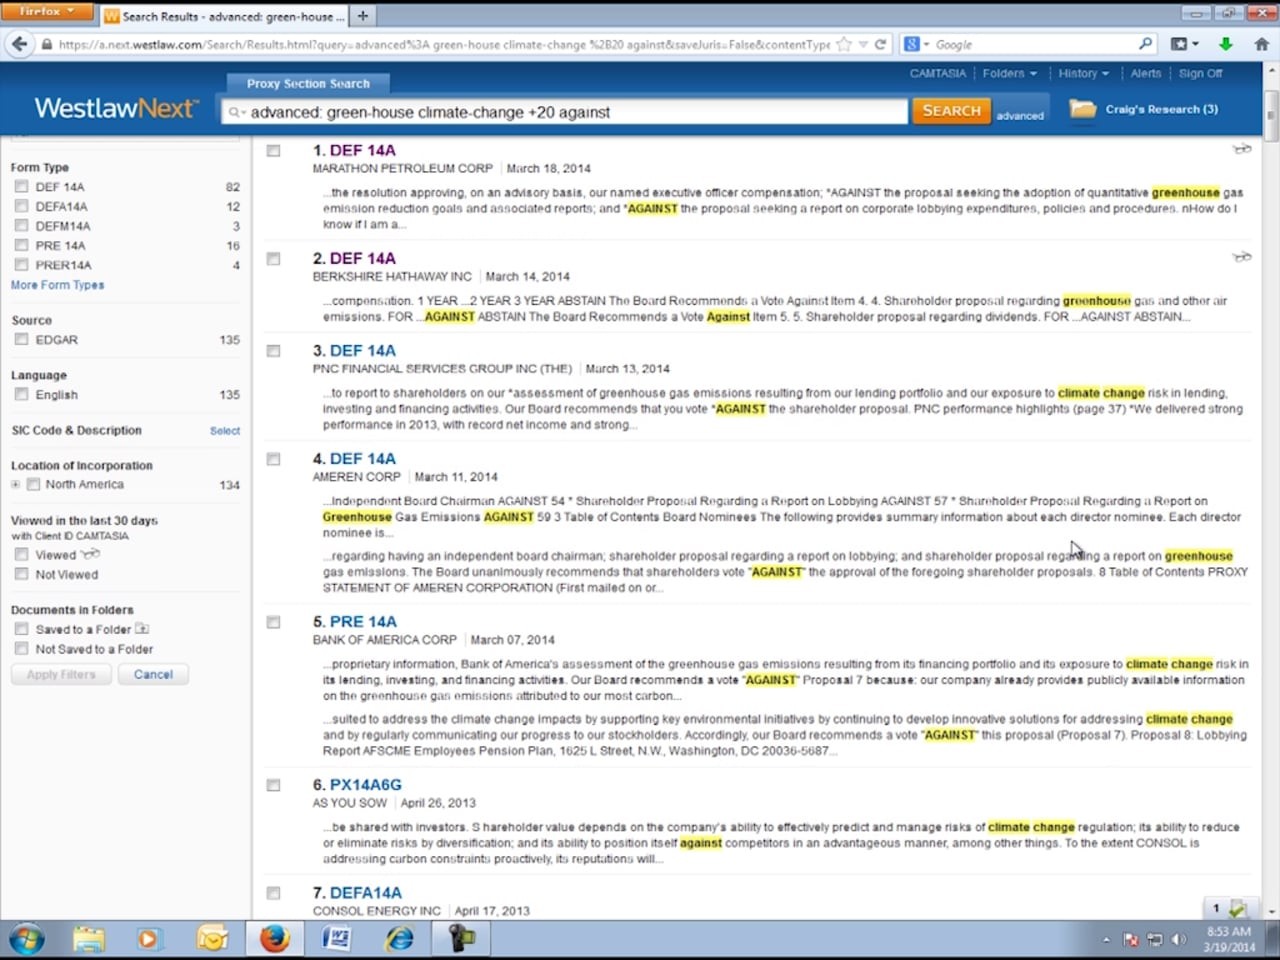The height and width of the screenshot is (960, 1280).
Task: Open the Firefox application menu
Action: (46, 12)
